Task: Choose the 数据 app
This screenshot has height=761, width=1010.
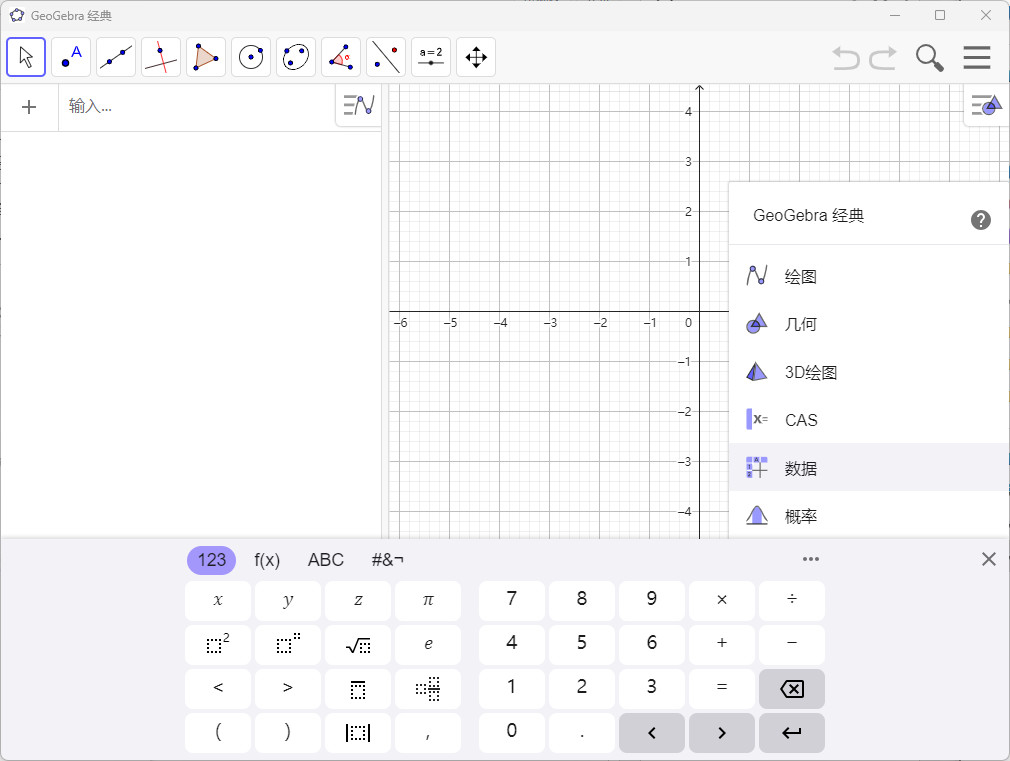Action: point(869,468)
